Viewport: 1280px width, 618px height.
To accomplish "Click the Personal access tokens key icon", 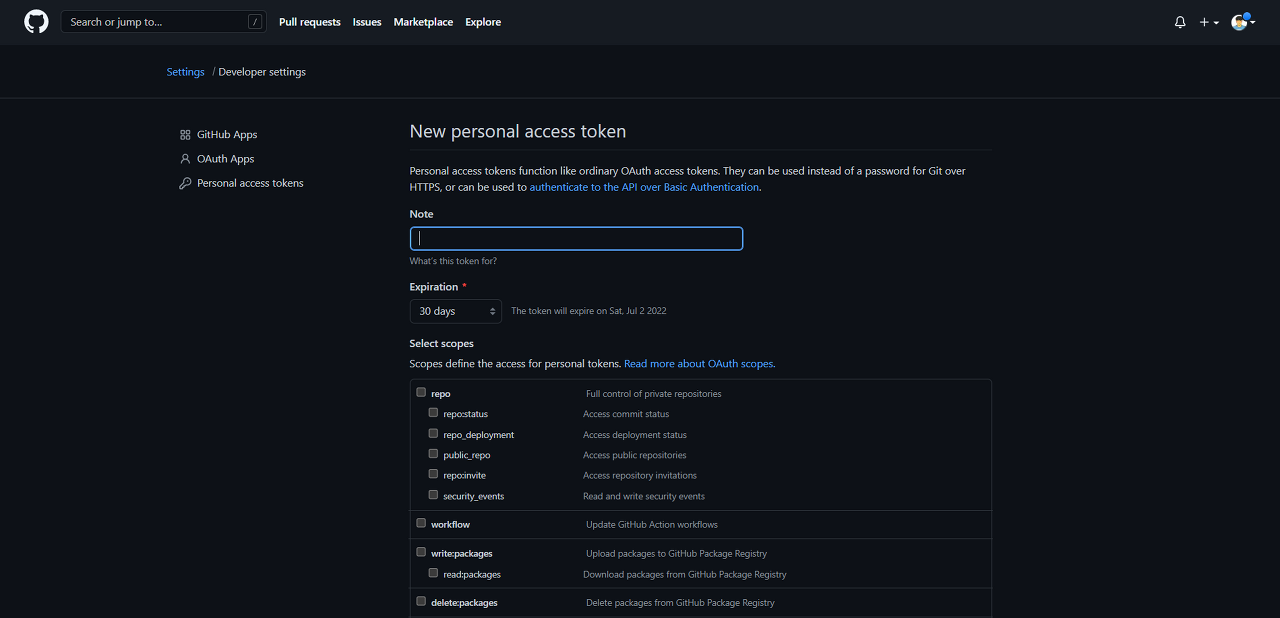I will (186, 183).
